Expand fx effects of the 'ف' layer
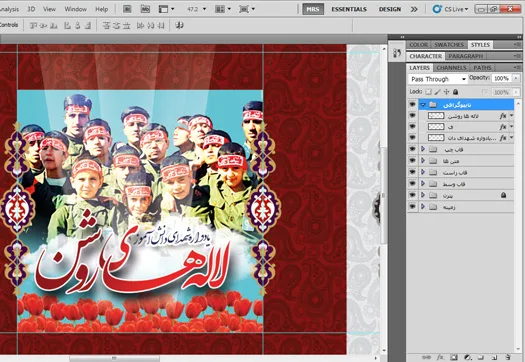This screenshot has width=525, height=362. coord(512,127)
